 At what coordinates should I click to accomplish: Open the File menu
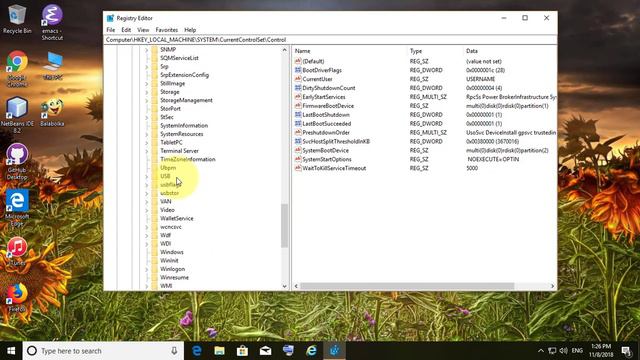pyautogui.click(x=111, y=30)
